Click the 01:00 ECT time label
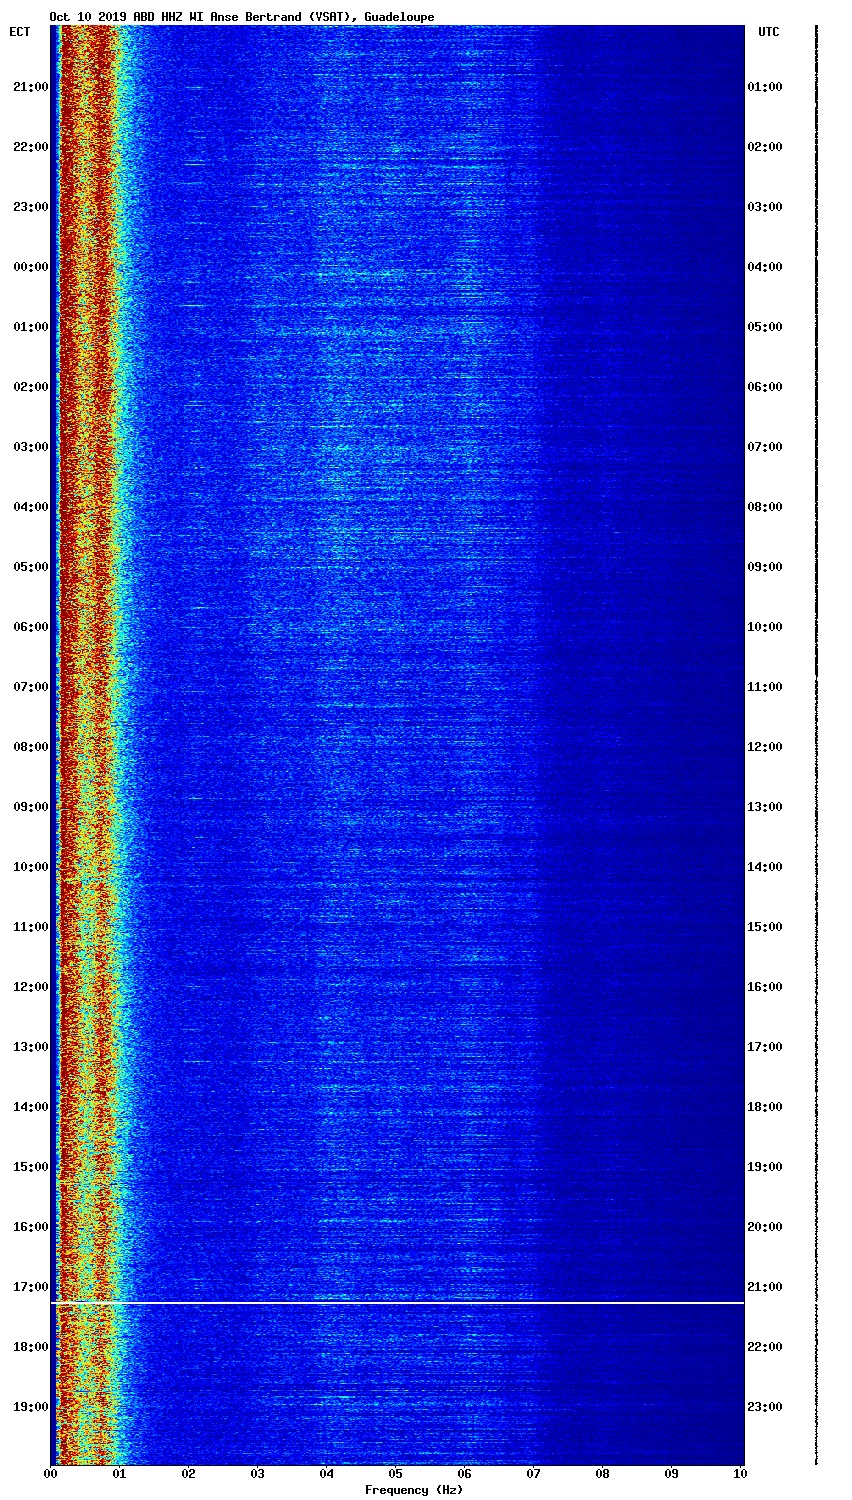 [x=30, y=327]
